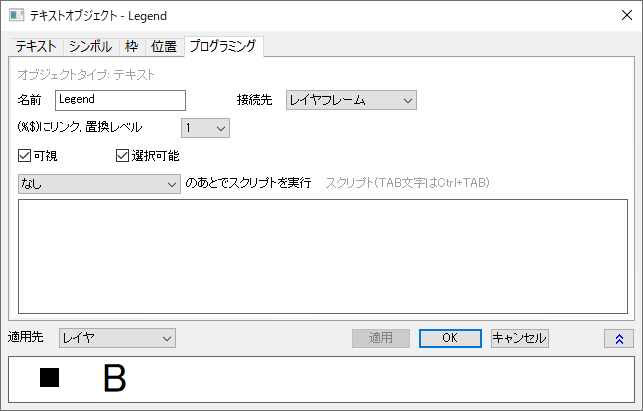This screenshot has height=411, width=643.
Task: Collapse preview with double-chevron button
Action: click(x=619, y=339)
